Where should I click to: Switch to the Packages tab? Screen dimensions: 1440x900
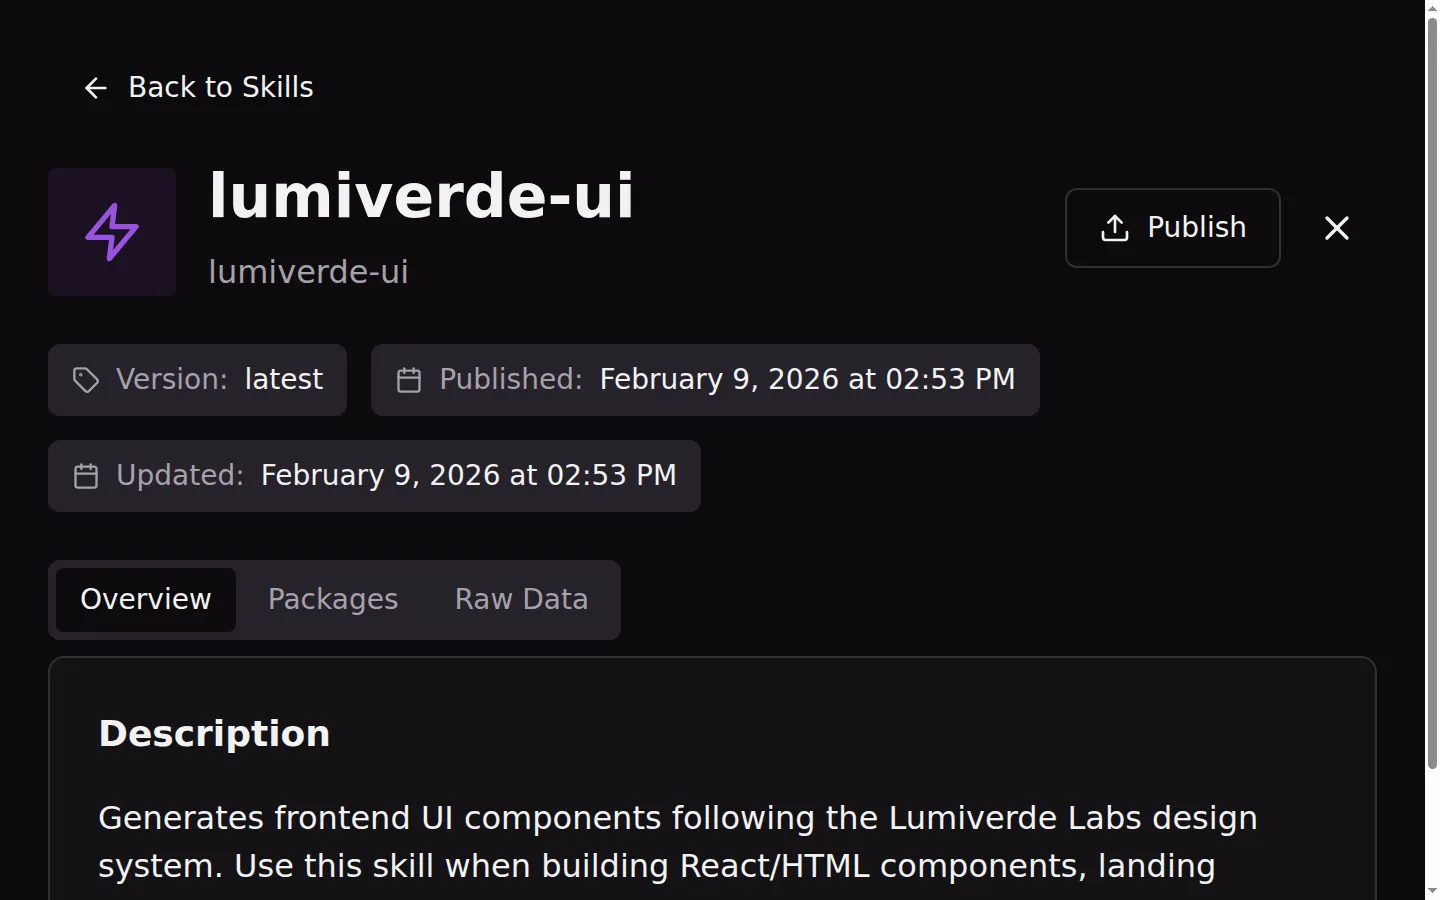[333, 599]
